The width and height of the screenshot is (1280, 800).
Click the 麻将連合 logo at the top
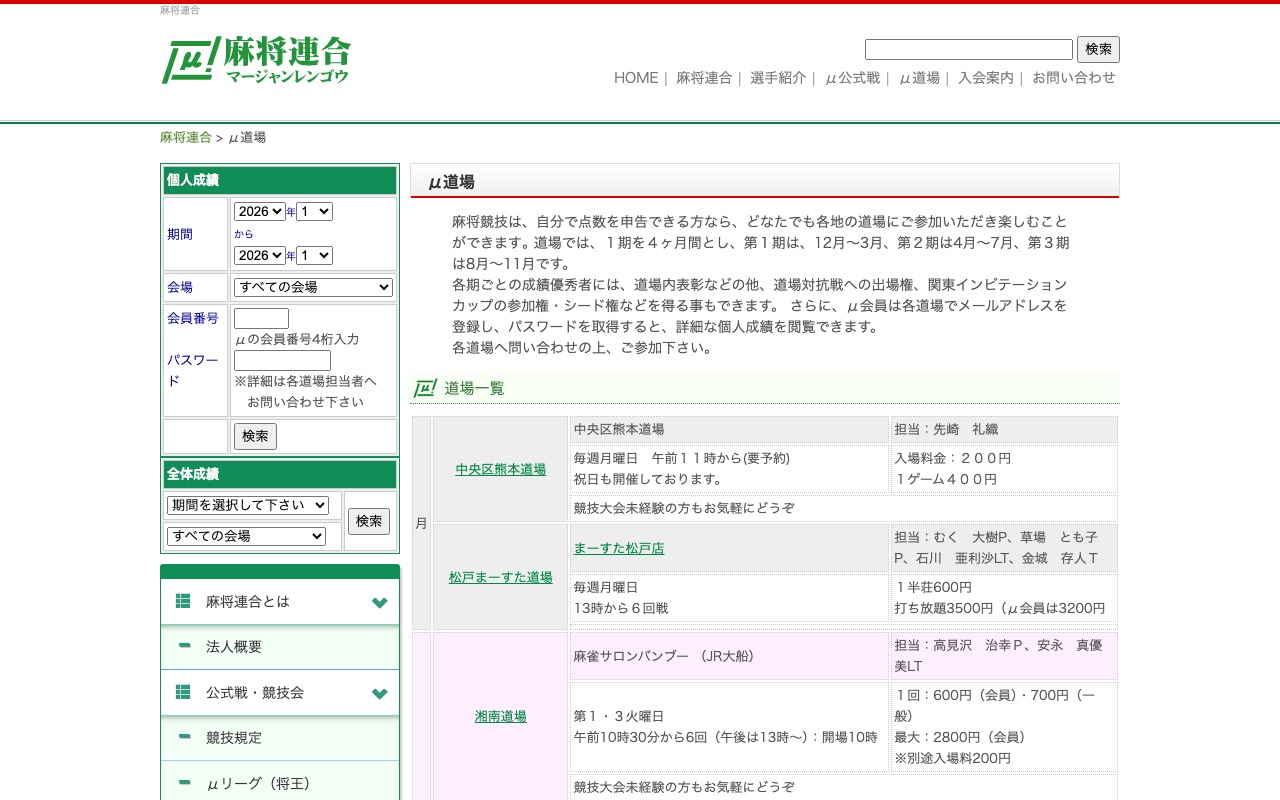click(256, 60)
